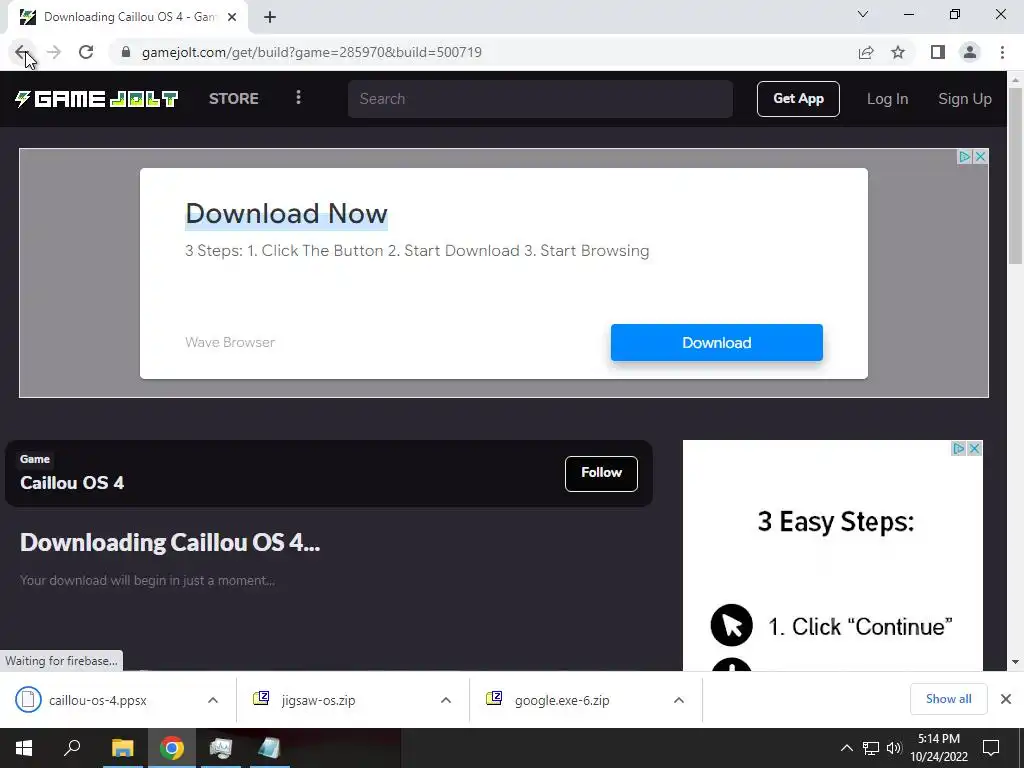Screen dimensions: 1024x768
Task: Open the tab search chevron
Action: coord(863,14)
